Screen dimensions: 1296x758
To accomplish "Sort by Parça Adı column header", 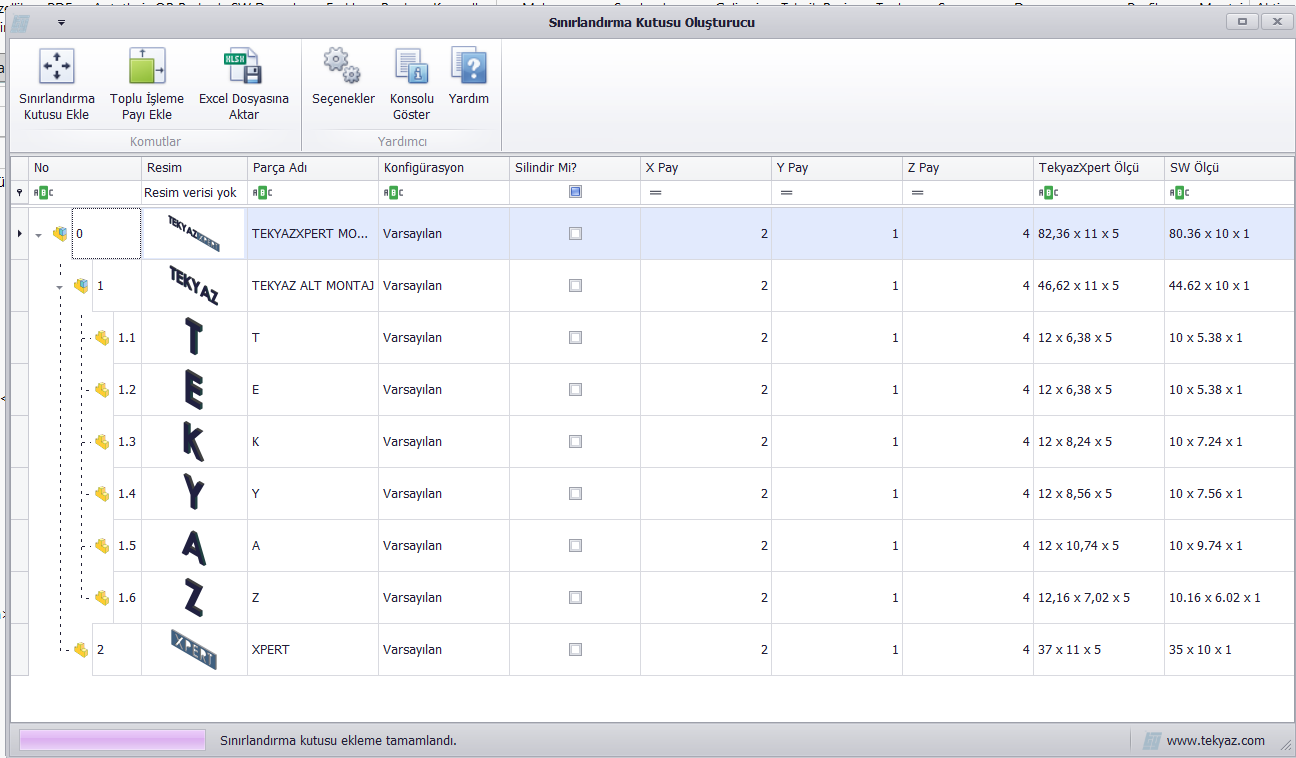I will (313, 168).
